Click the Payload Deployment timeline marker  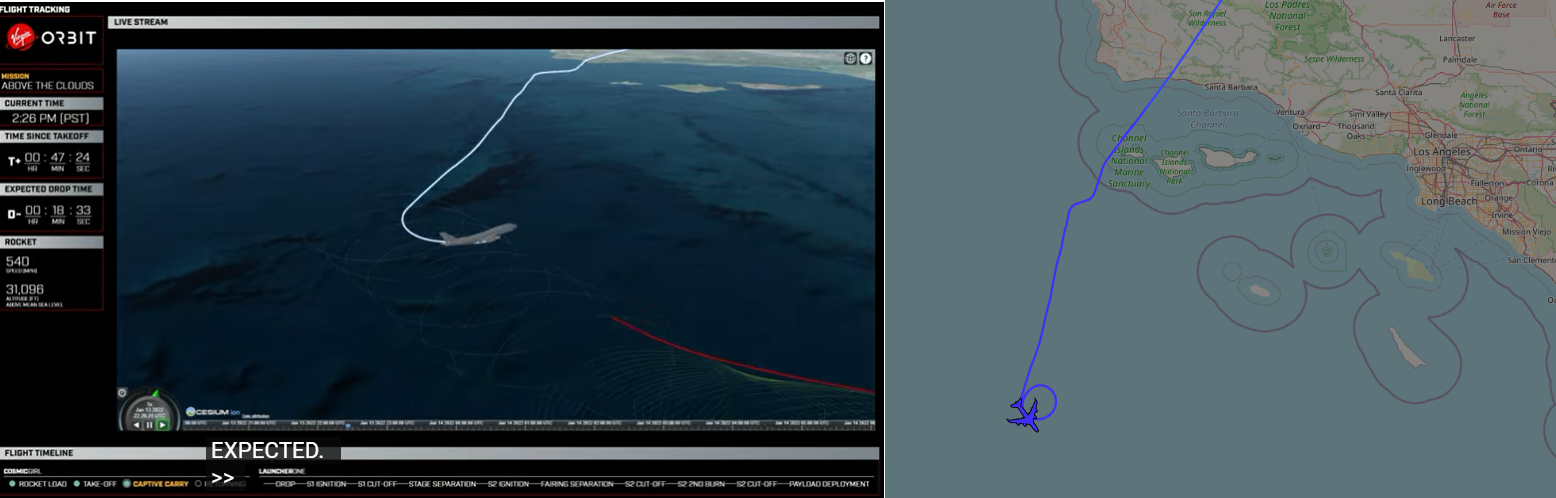(x=829, y=484)
